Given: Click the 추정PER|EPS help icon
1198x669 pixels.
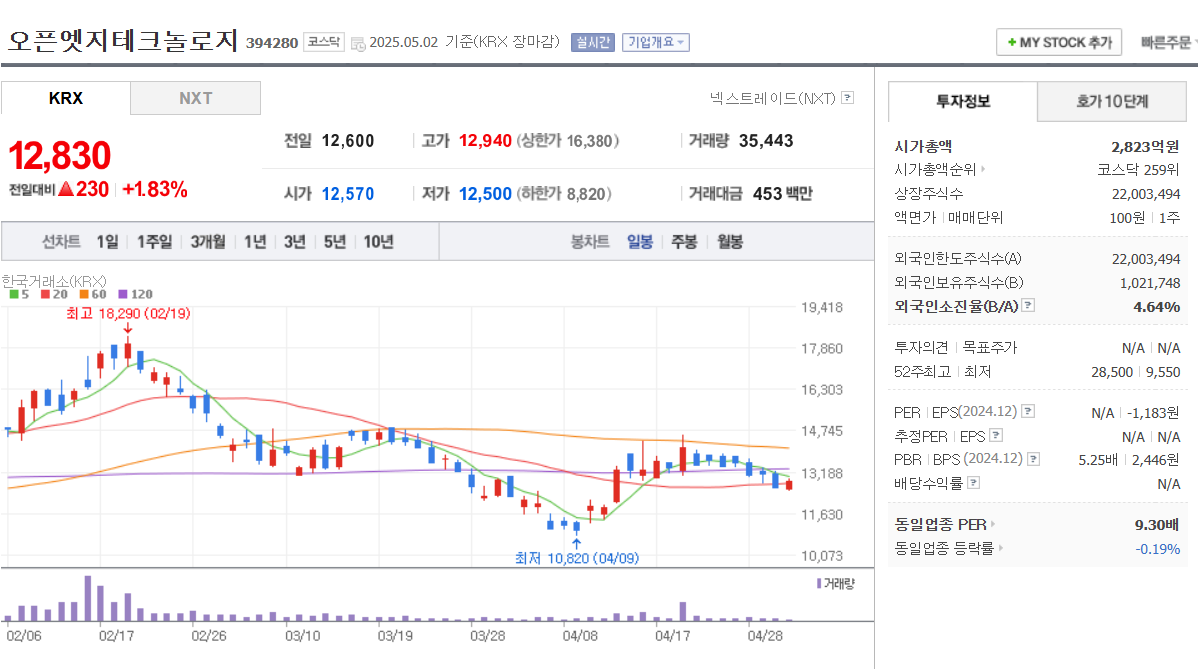Looking at the screenshot, I should coord(996,434).
